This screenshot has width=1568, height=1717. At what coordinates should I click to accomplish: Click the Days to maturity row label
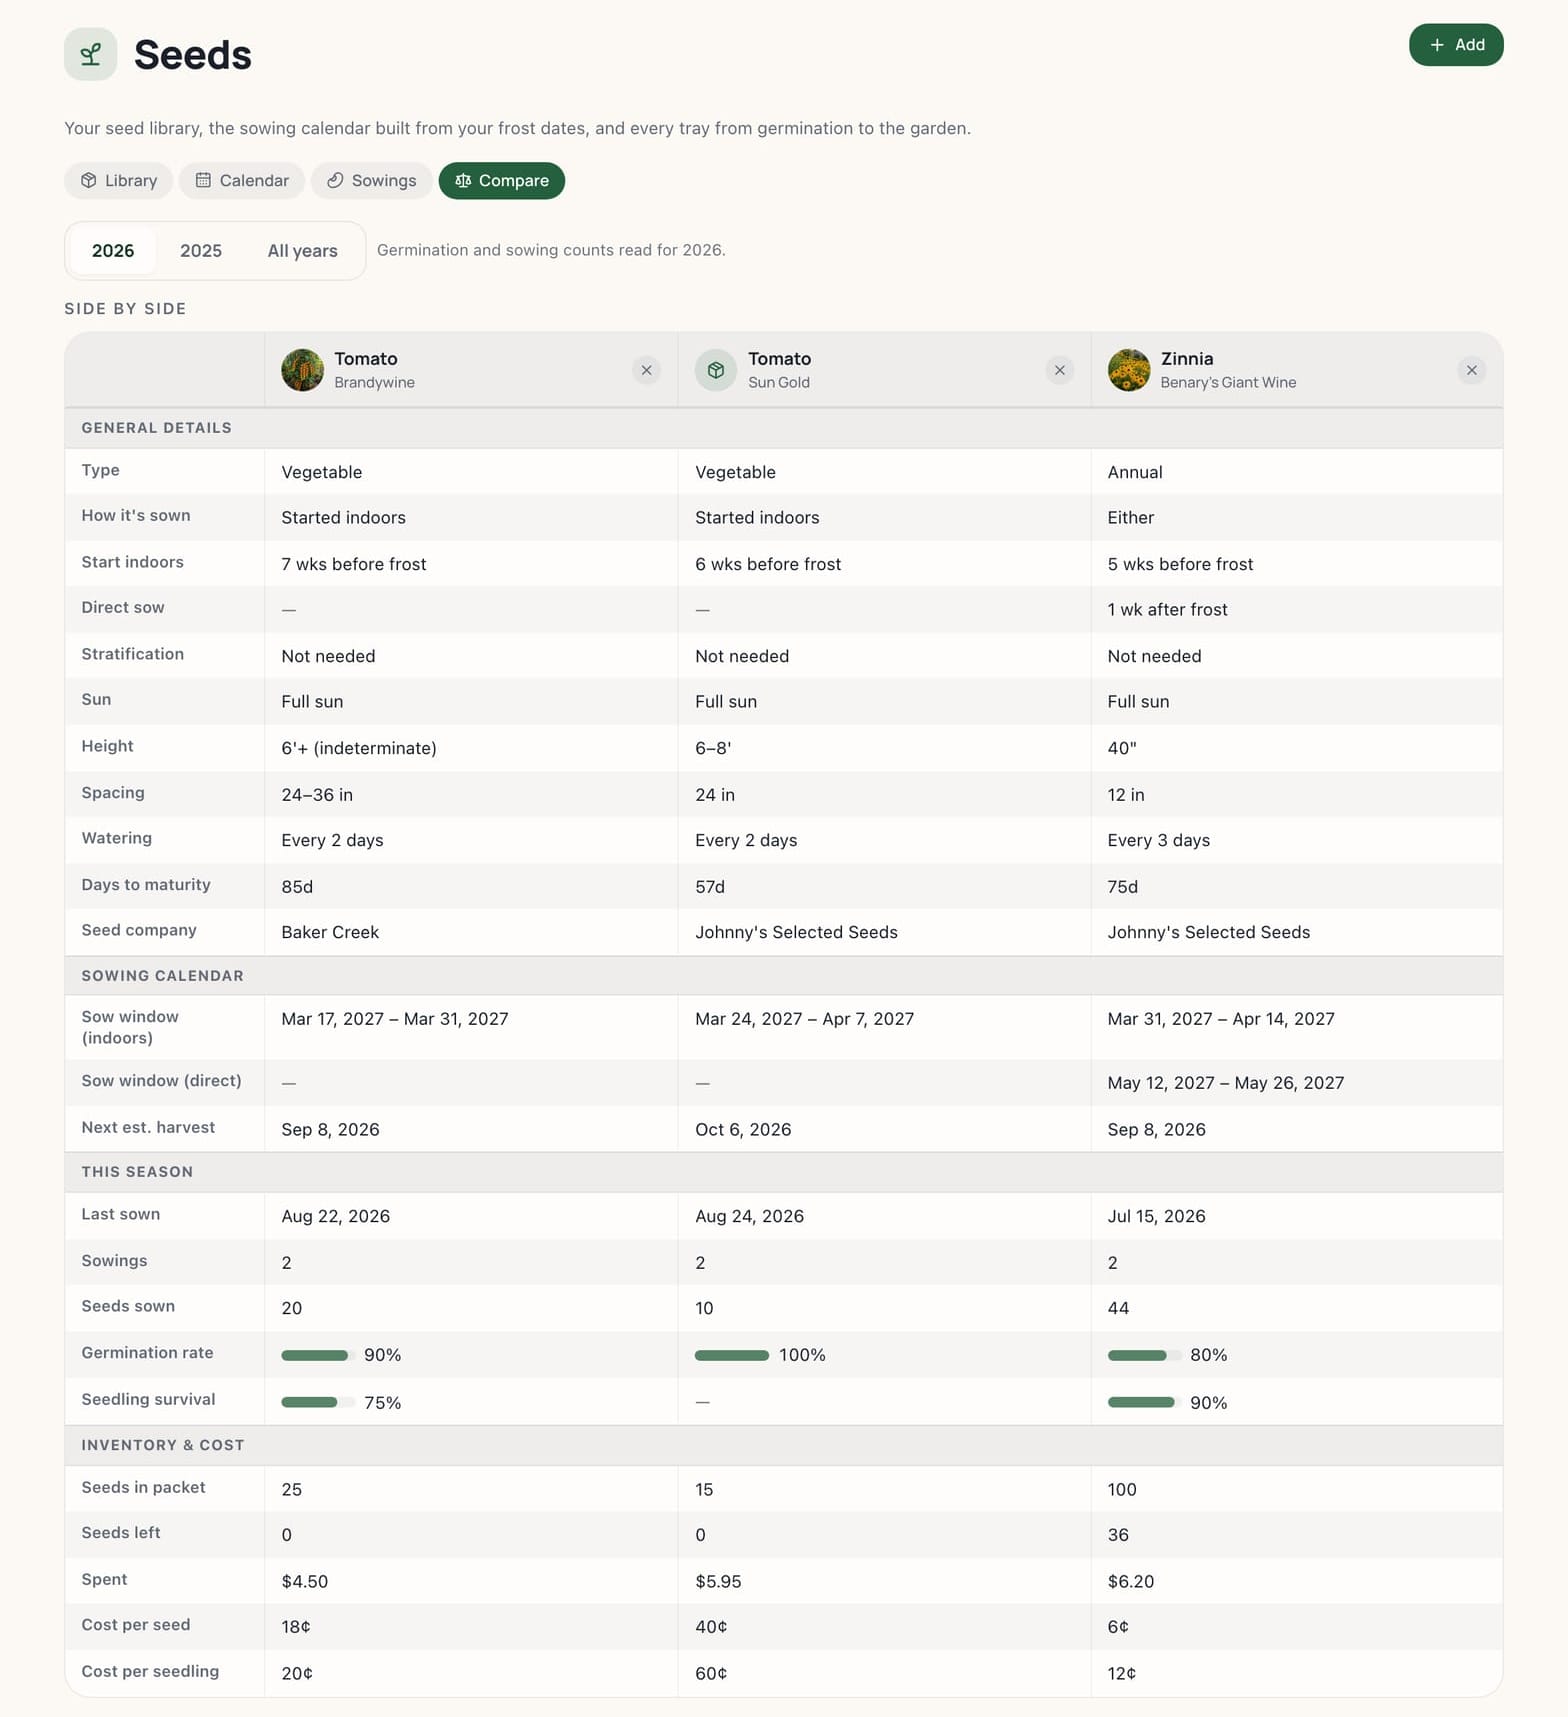[x=146, y=885]
